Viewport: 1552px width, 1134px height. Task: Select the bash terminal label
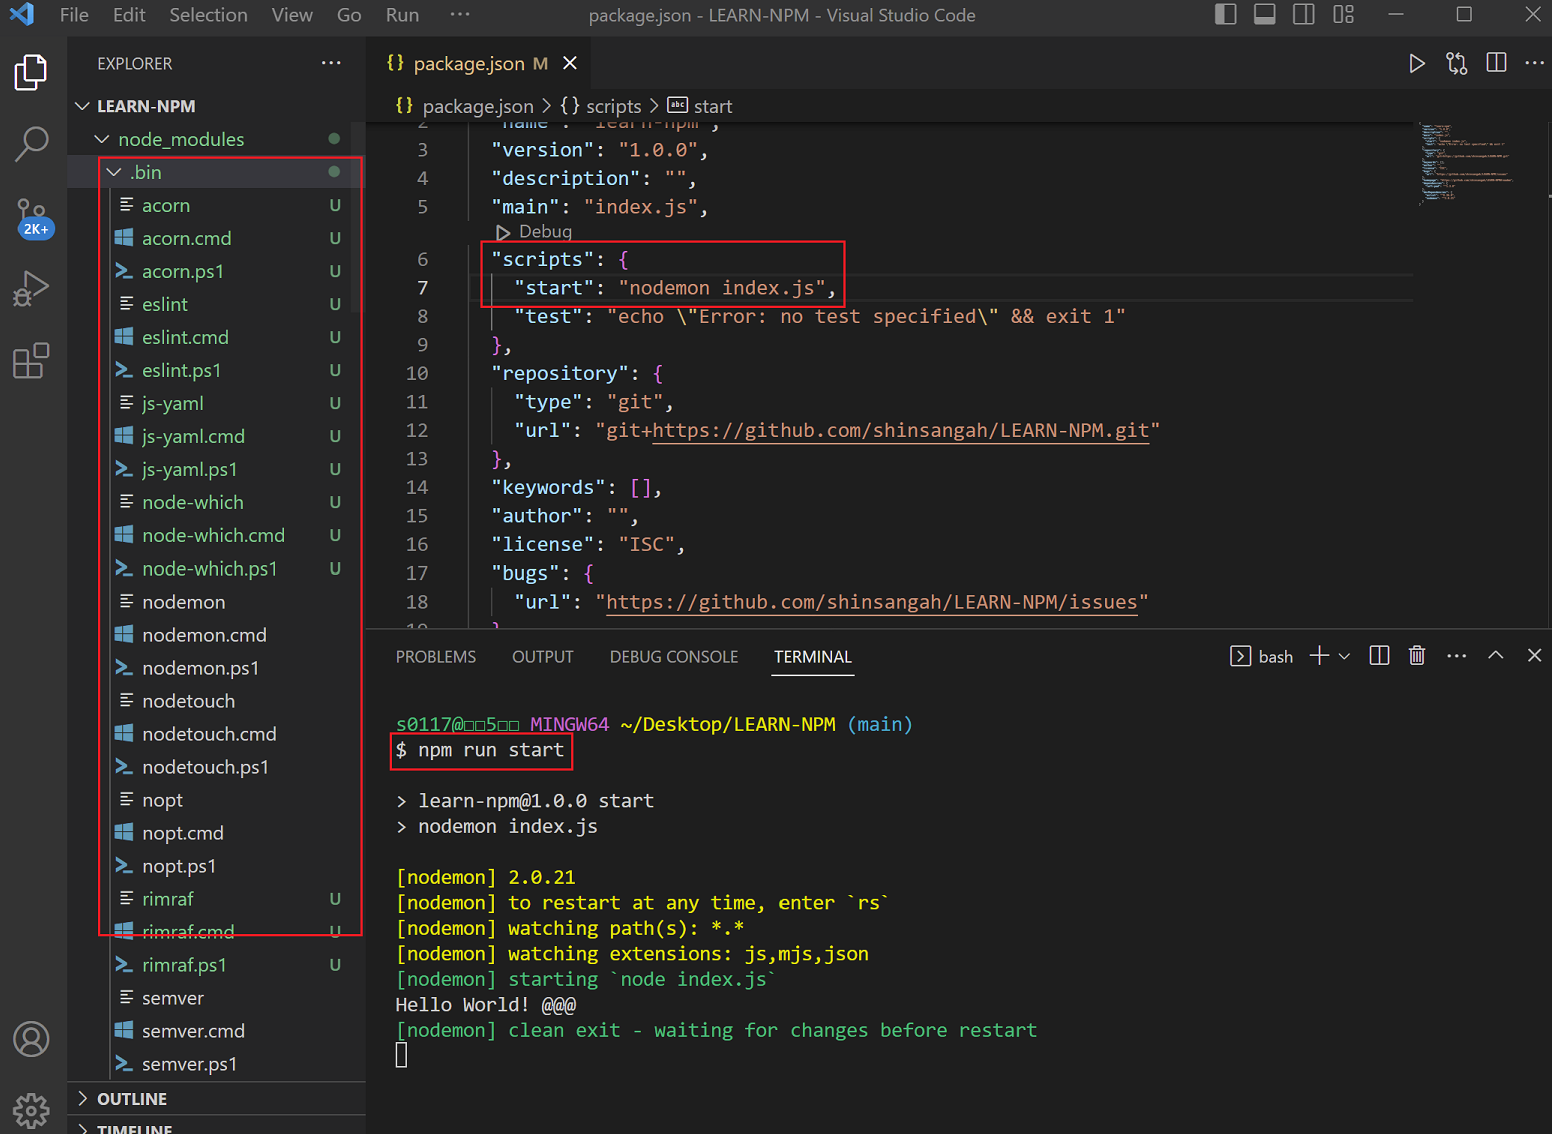pos(1261,657)
